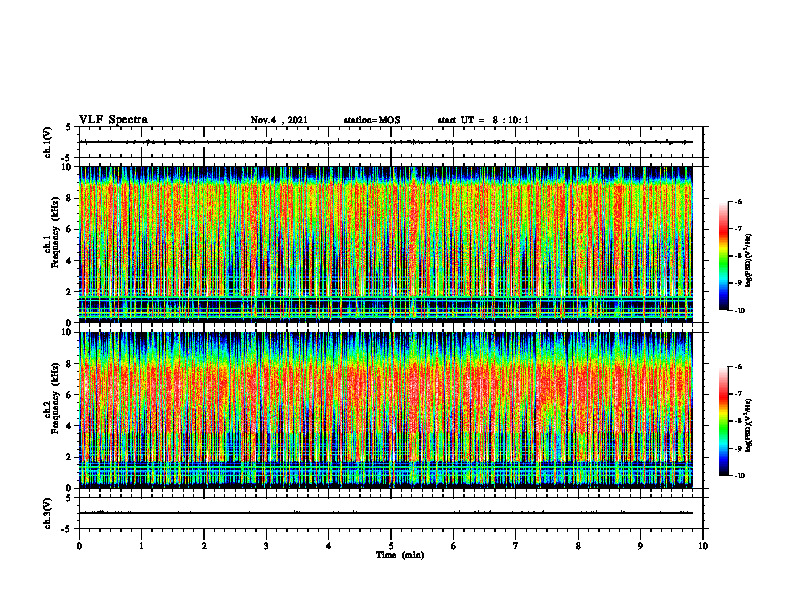Click the "8" kHz tick of ch.2 spectrogram
The width and height of the screenshot is (792, 612).
[70, 364]
